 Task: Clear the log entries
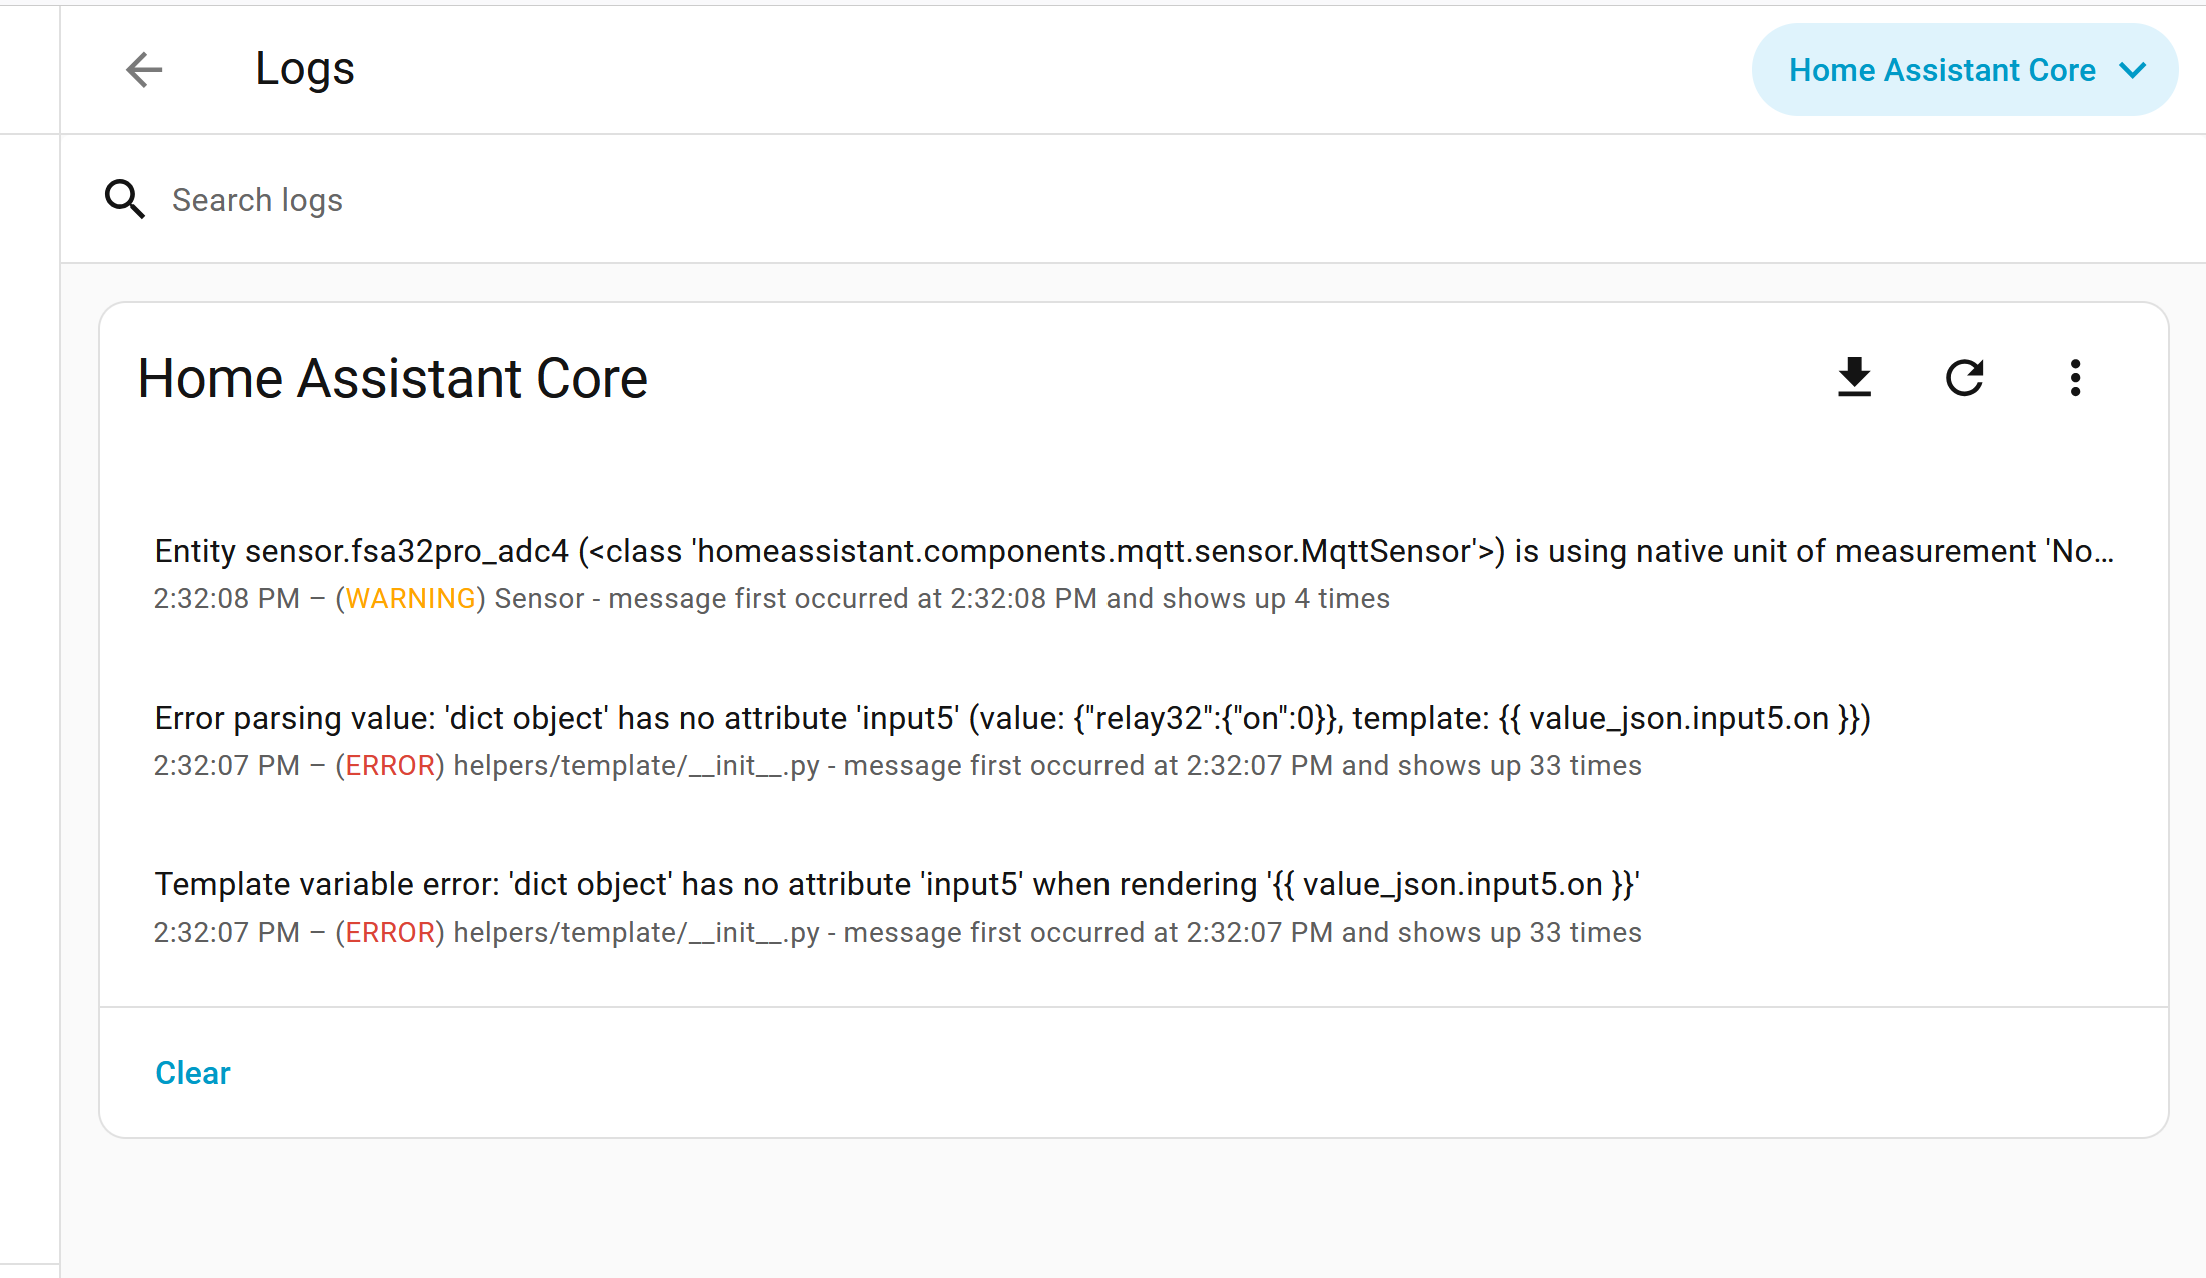[x=193, y=1073]
